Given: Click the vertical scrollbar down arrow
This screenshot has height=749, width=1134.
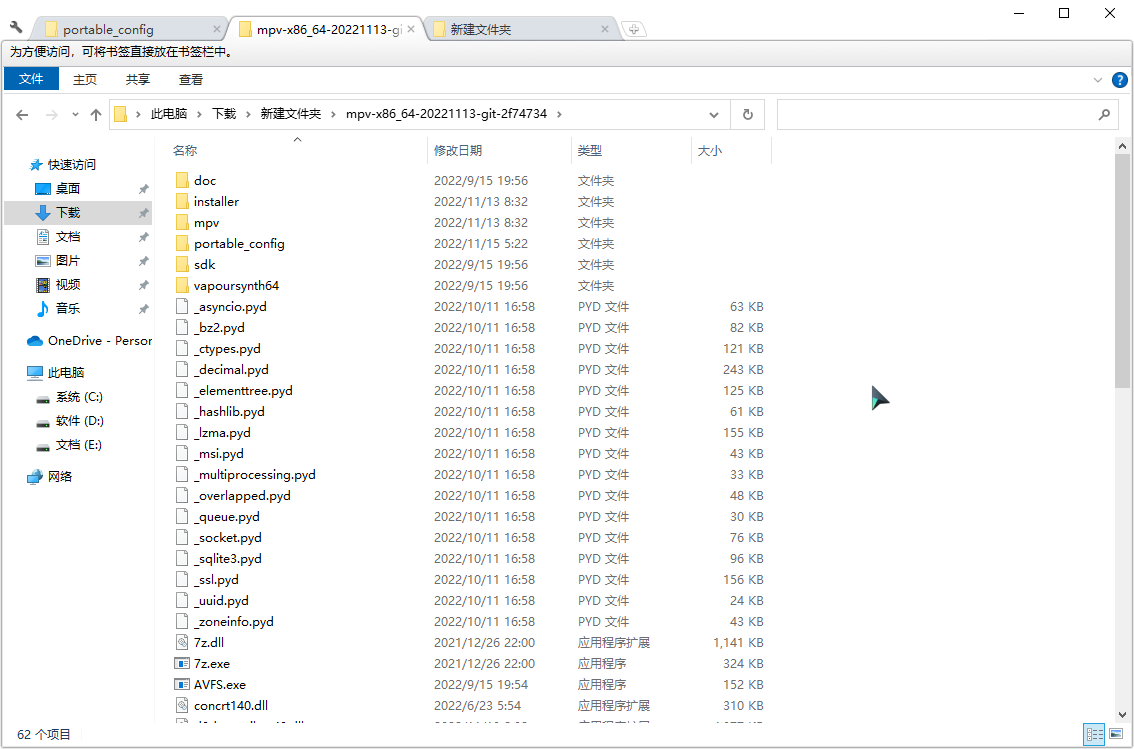Looking at the screenshot, I should [x=1122, y=714].
